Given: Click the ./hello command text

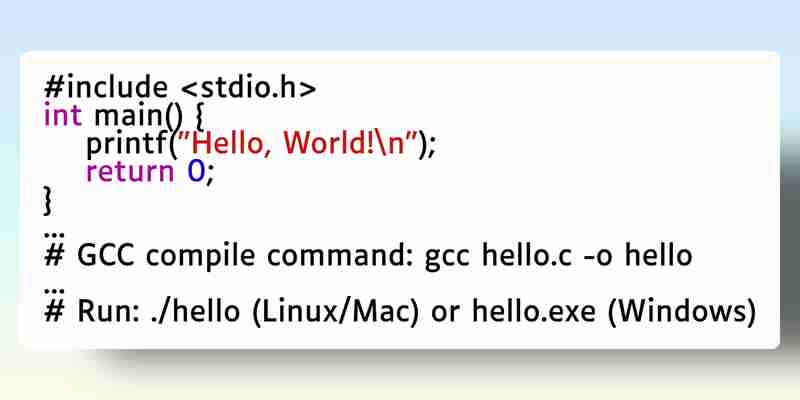Looking at the screenshot, I should pyautogui.click(x=195, y=311).
